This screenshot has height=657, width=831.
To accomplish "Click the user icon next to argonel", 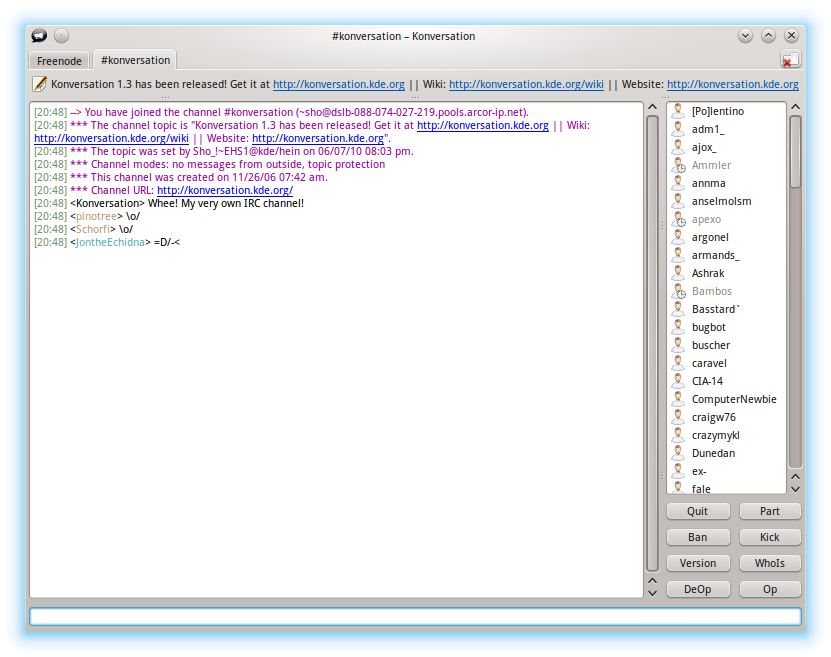I will tap(678, 237).
